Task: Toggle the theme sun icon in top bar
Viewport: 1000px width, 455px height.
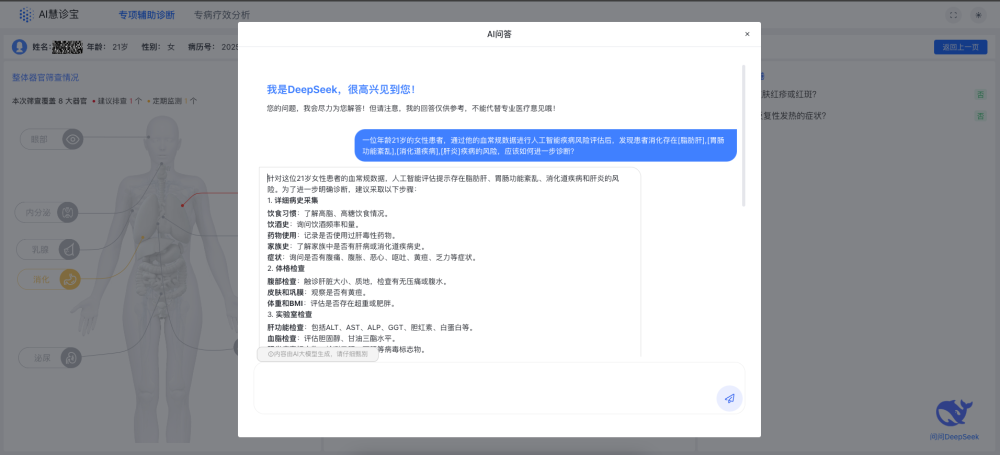Action: pos(977,15)
